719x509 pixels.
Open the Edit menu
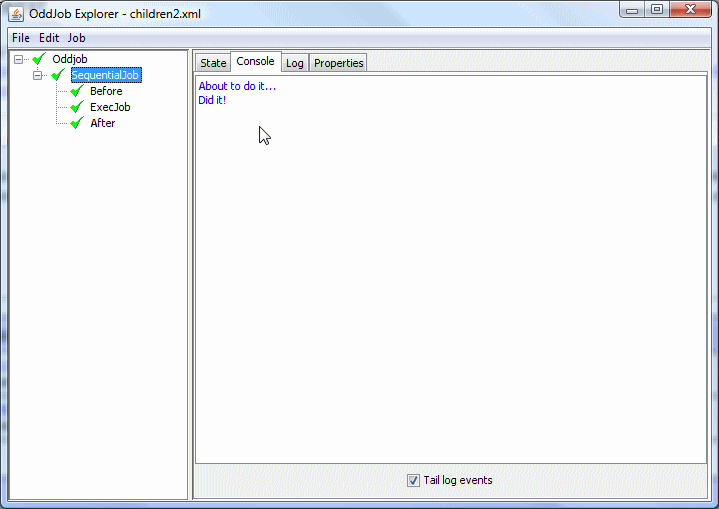49,38
